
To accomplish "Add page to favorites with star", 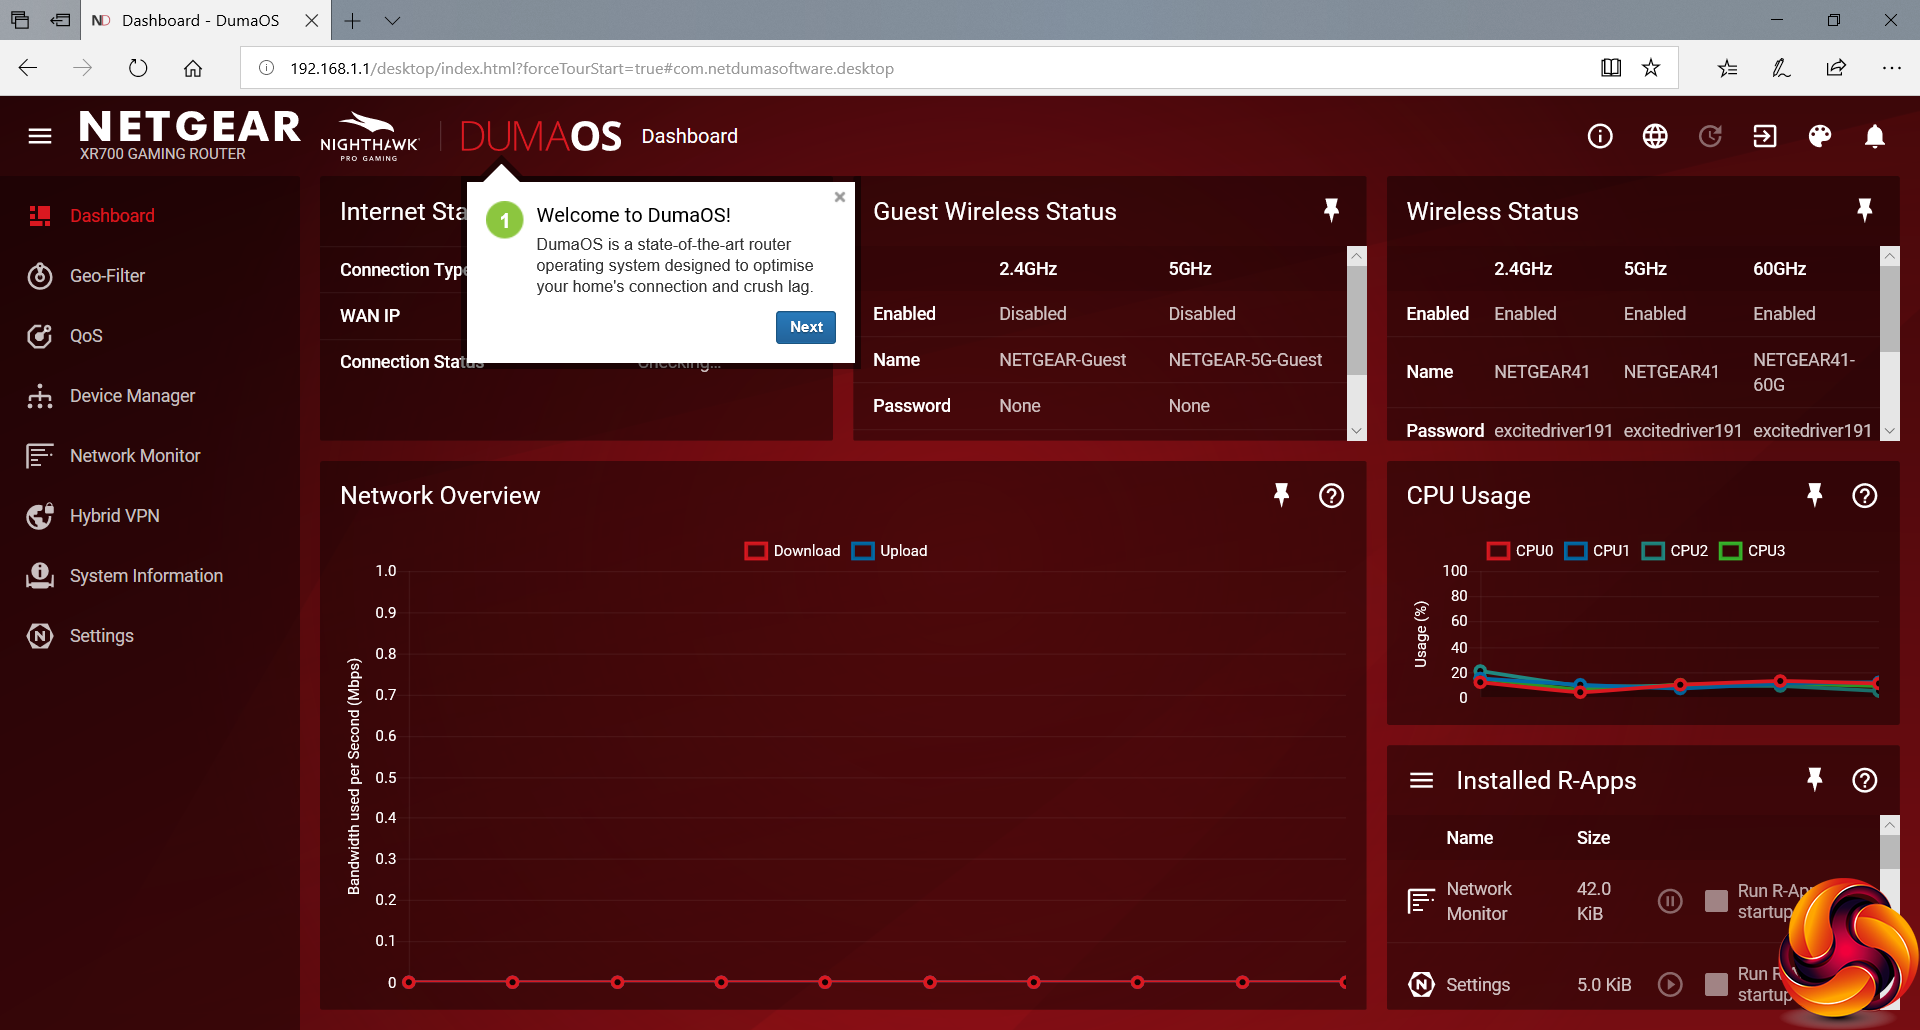I will 1651,68.
